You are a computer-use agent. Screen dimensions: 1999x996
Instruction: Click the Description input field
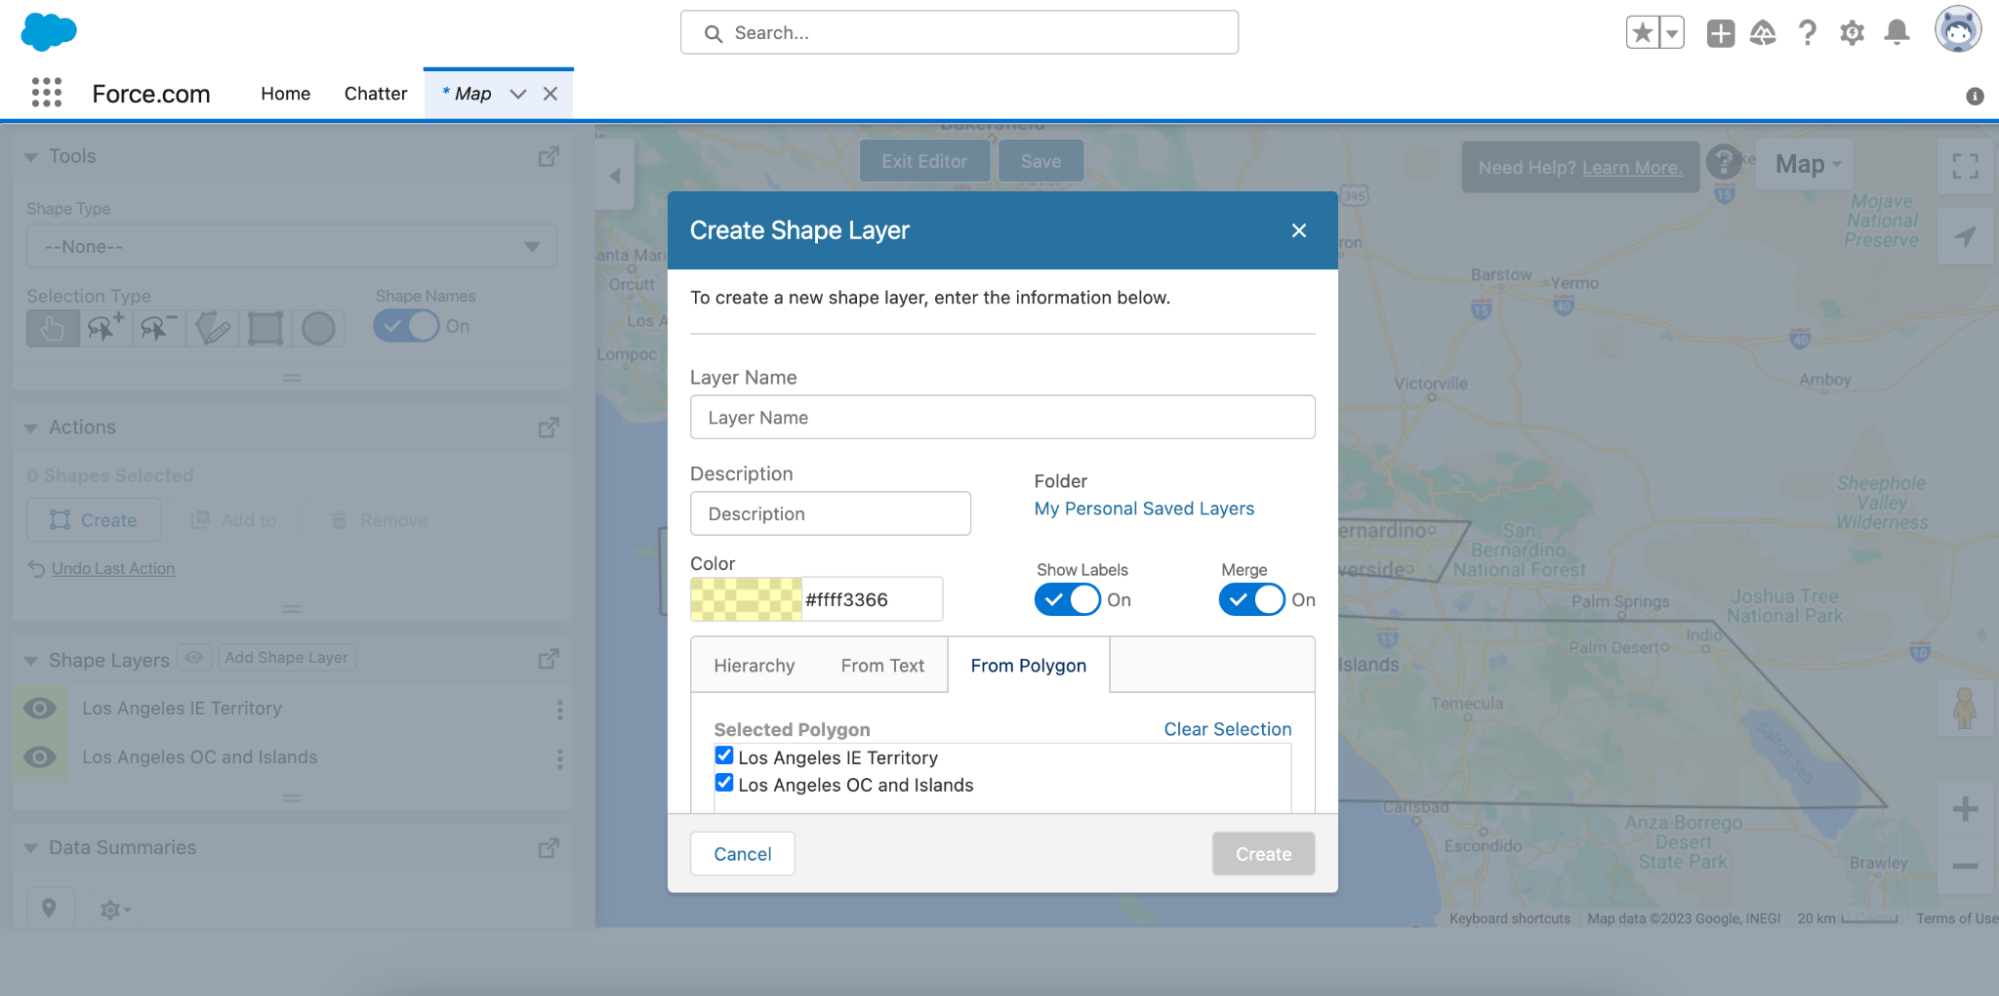tap(830, 513)
